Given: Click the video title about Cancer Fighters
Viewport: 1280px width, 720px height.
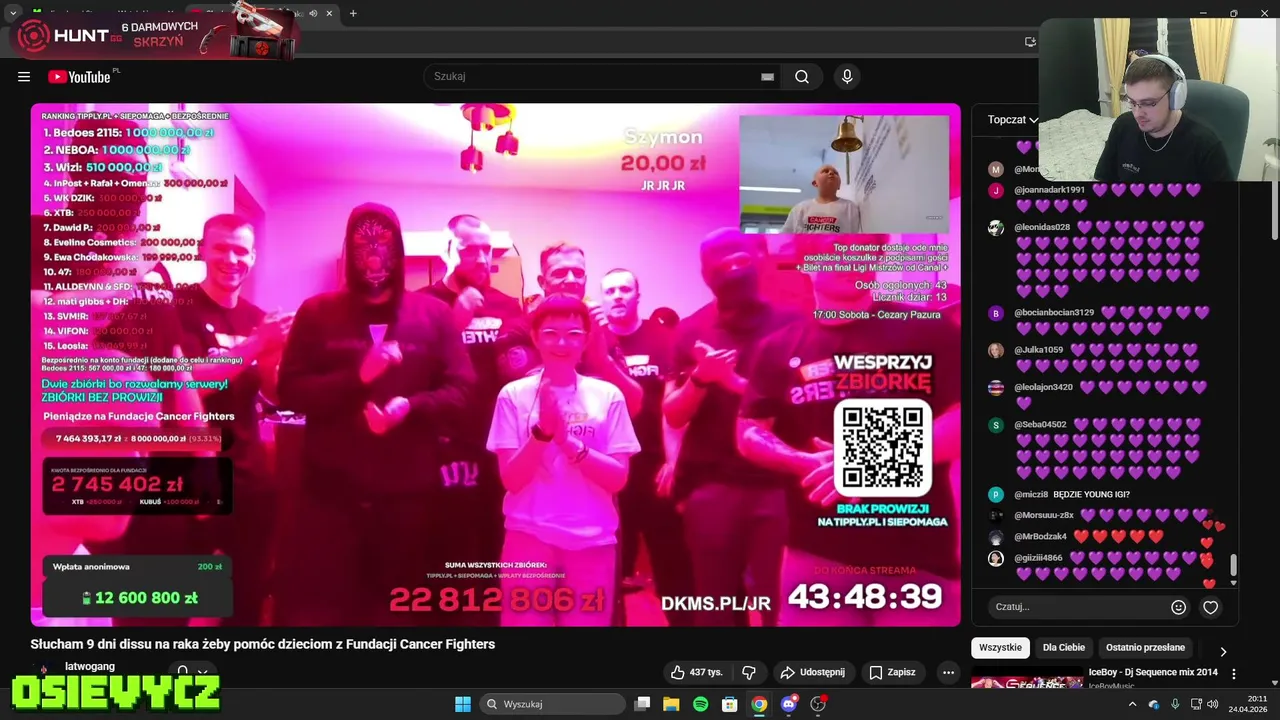Looking at the screenshot, I should click(262, 644).
